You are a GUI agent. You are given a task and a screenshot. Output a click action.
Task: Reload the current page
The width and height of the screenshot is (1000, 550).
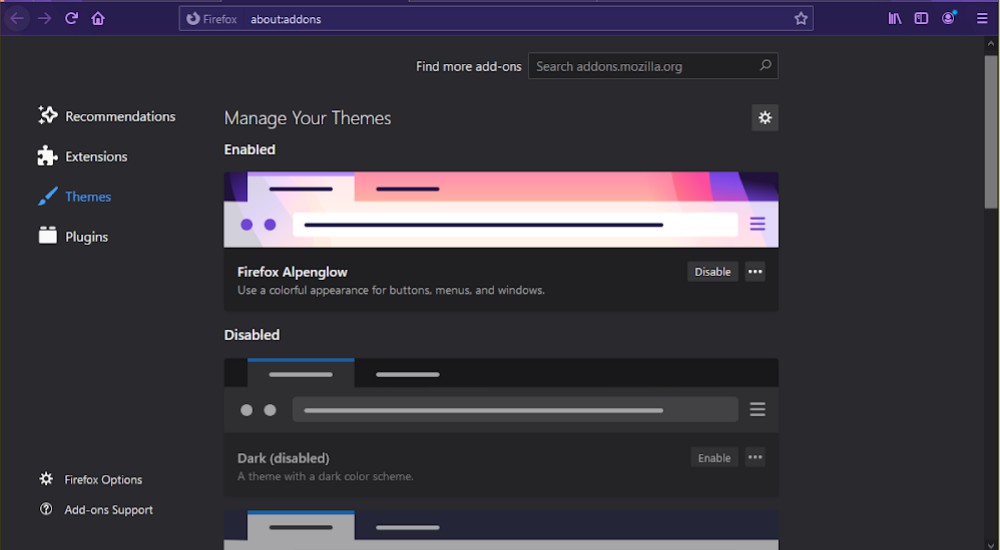coord(71,19)
